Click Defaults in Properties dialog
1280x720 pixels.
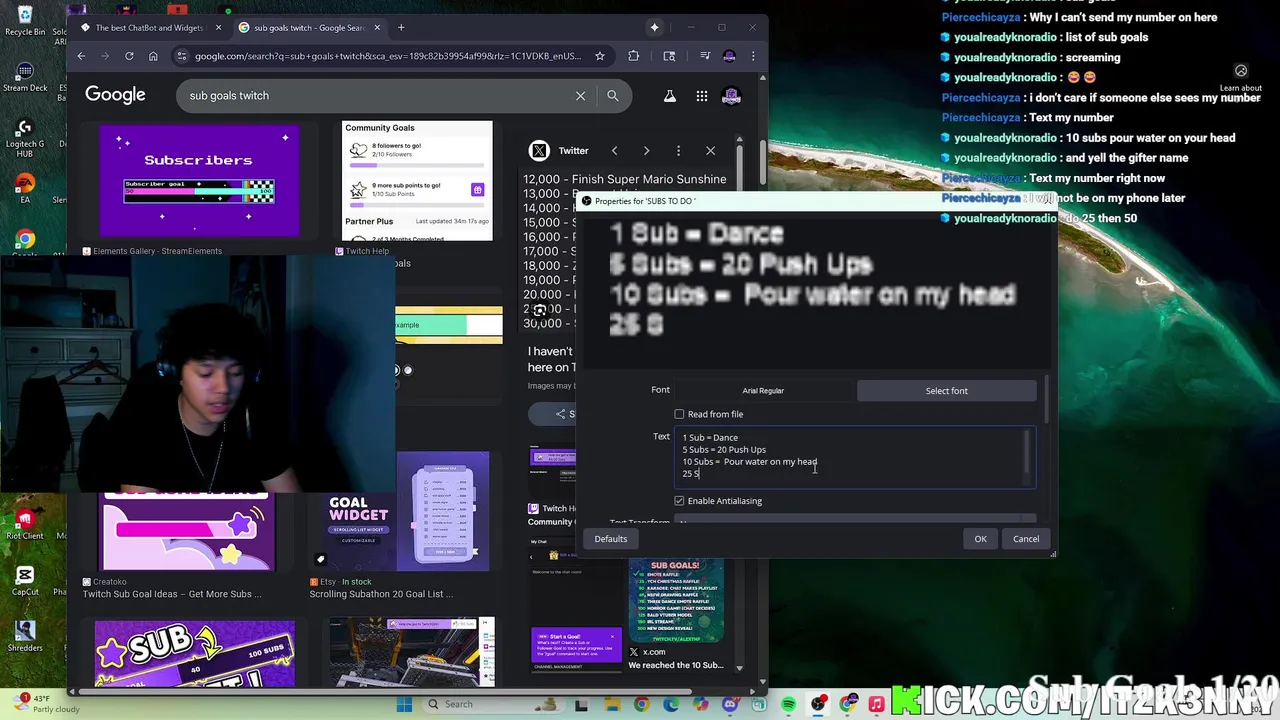[x=611, y=539]
